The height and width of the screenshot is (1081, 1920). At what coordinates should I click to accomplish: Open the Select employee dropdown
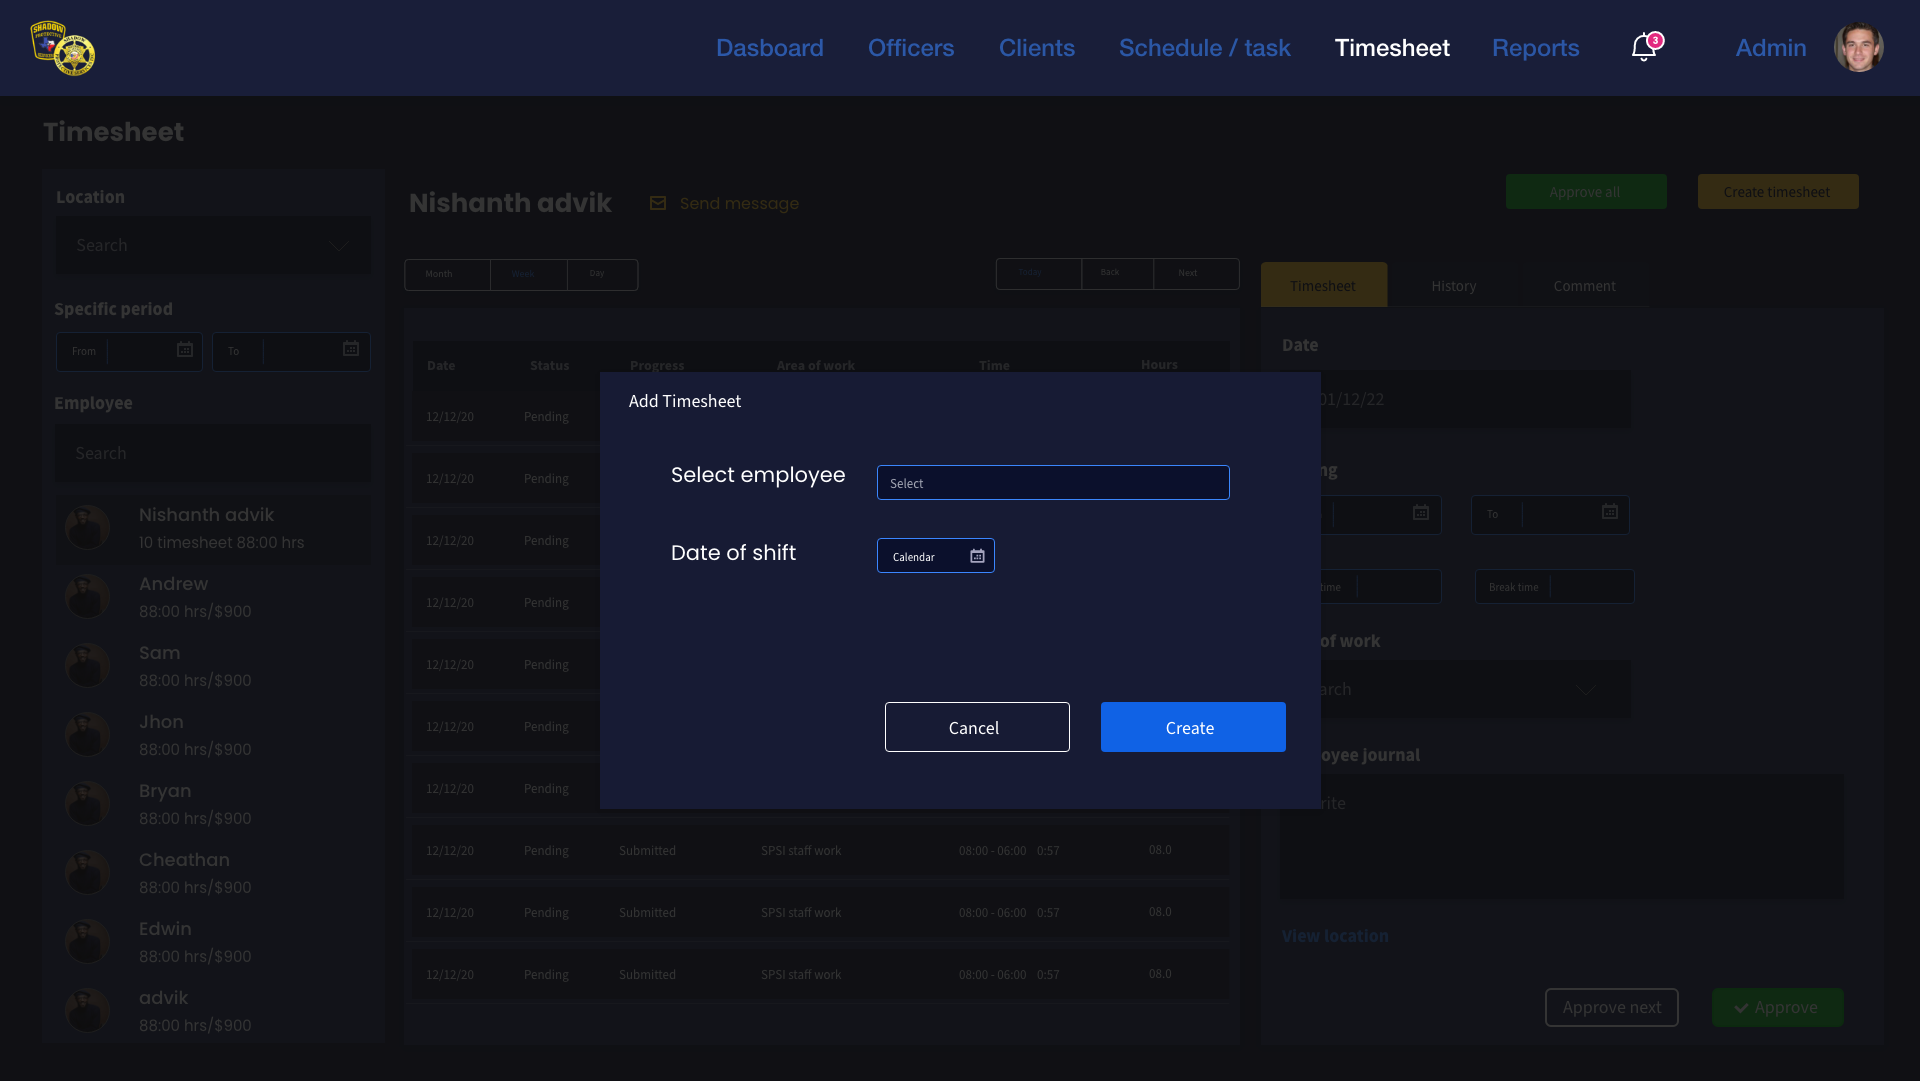pos(1052,483)
